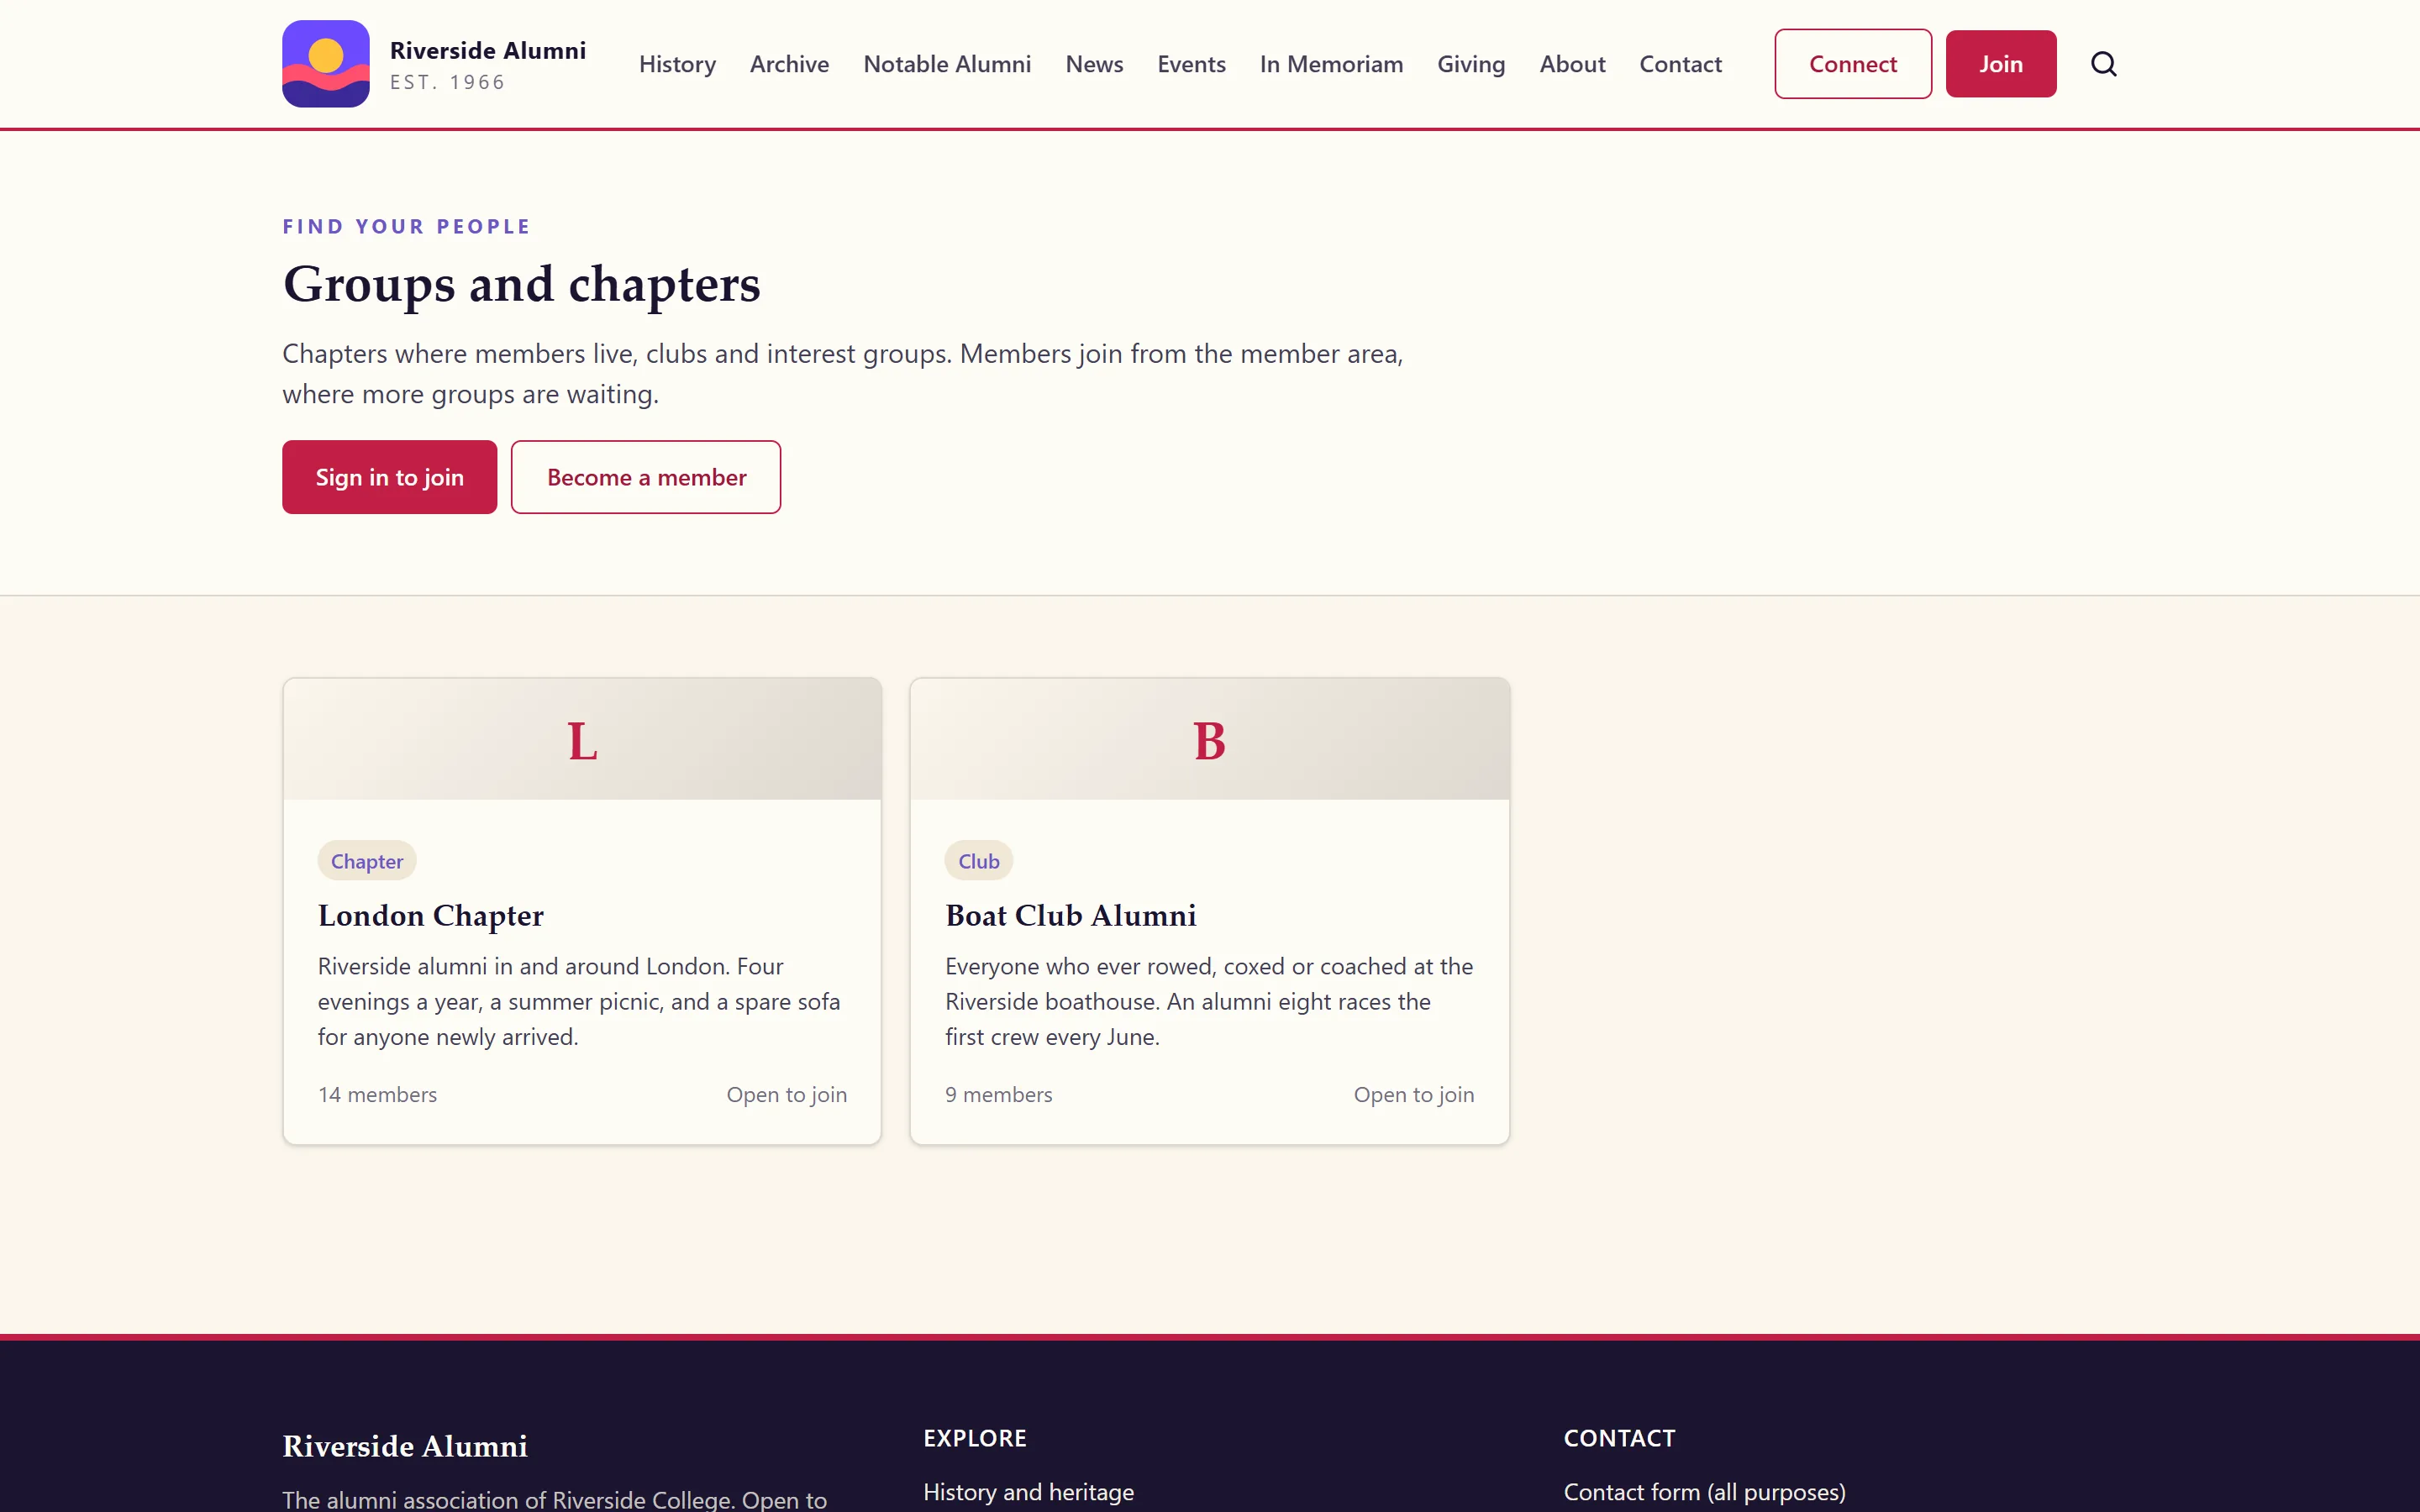Click the Connect outline button

(x=1853, y=64)
